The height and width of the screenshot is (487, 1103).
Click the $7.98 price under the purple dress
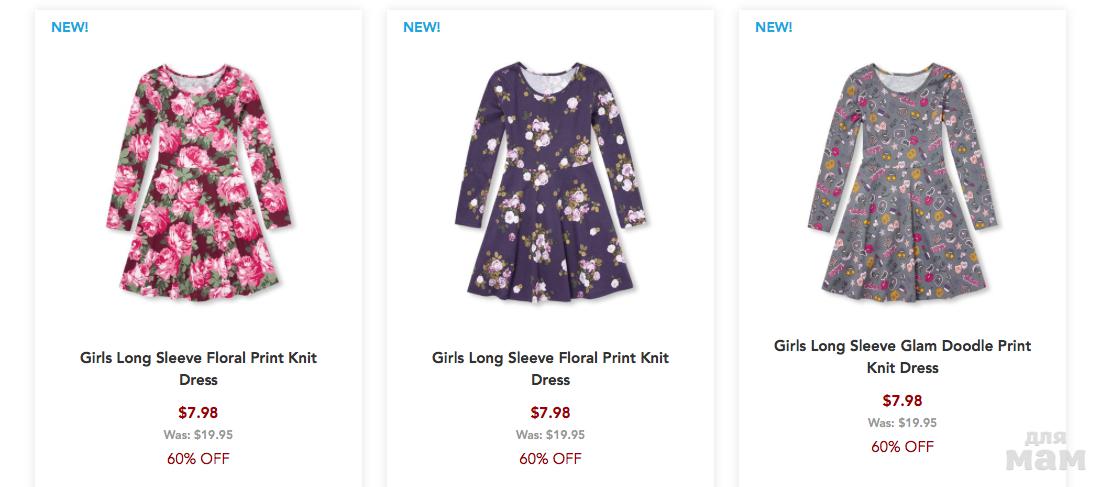(550, 412)
